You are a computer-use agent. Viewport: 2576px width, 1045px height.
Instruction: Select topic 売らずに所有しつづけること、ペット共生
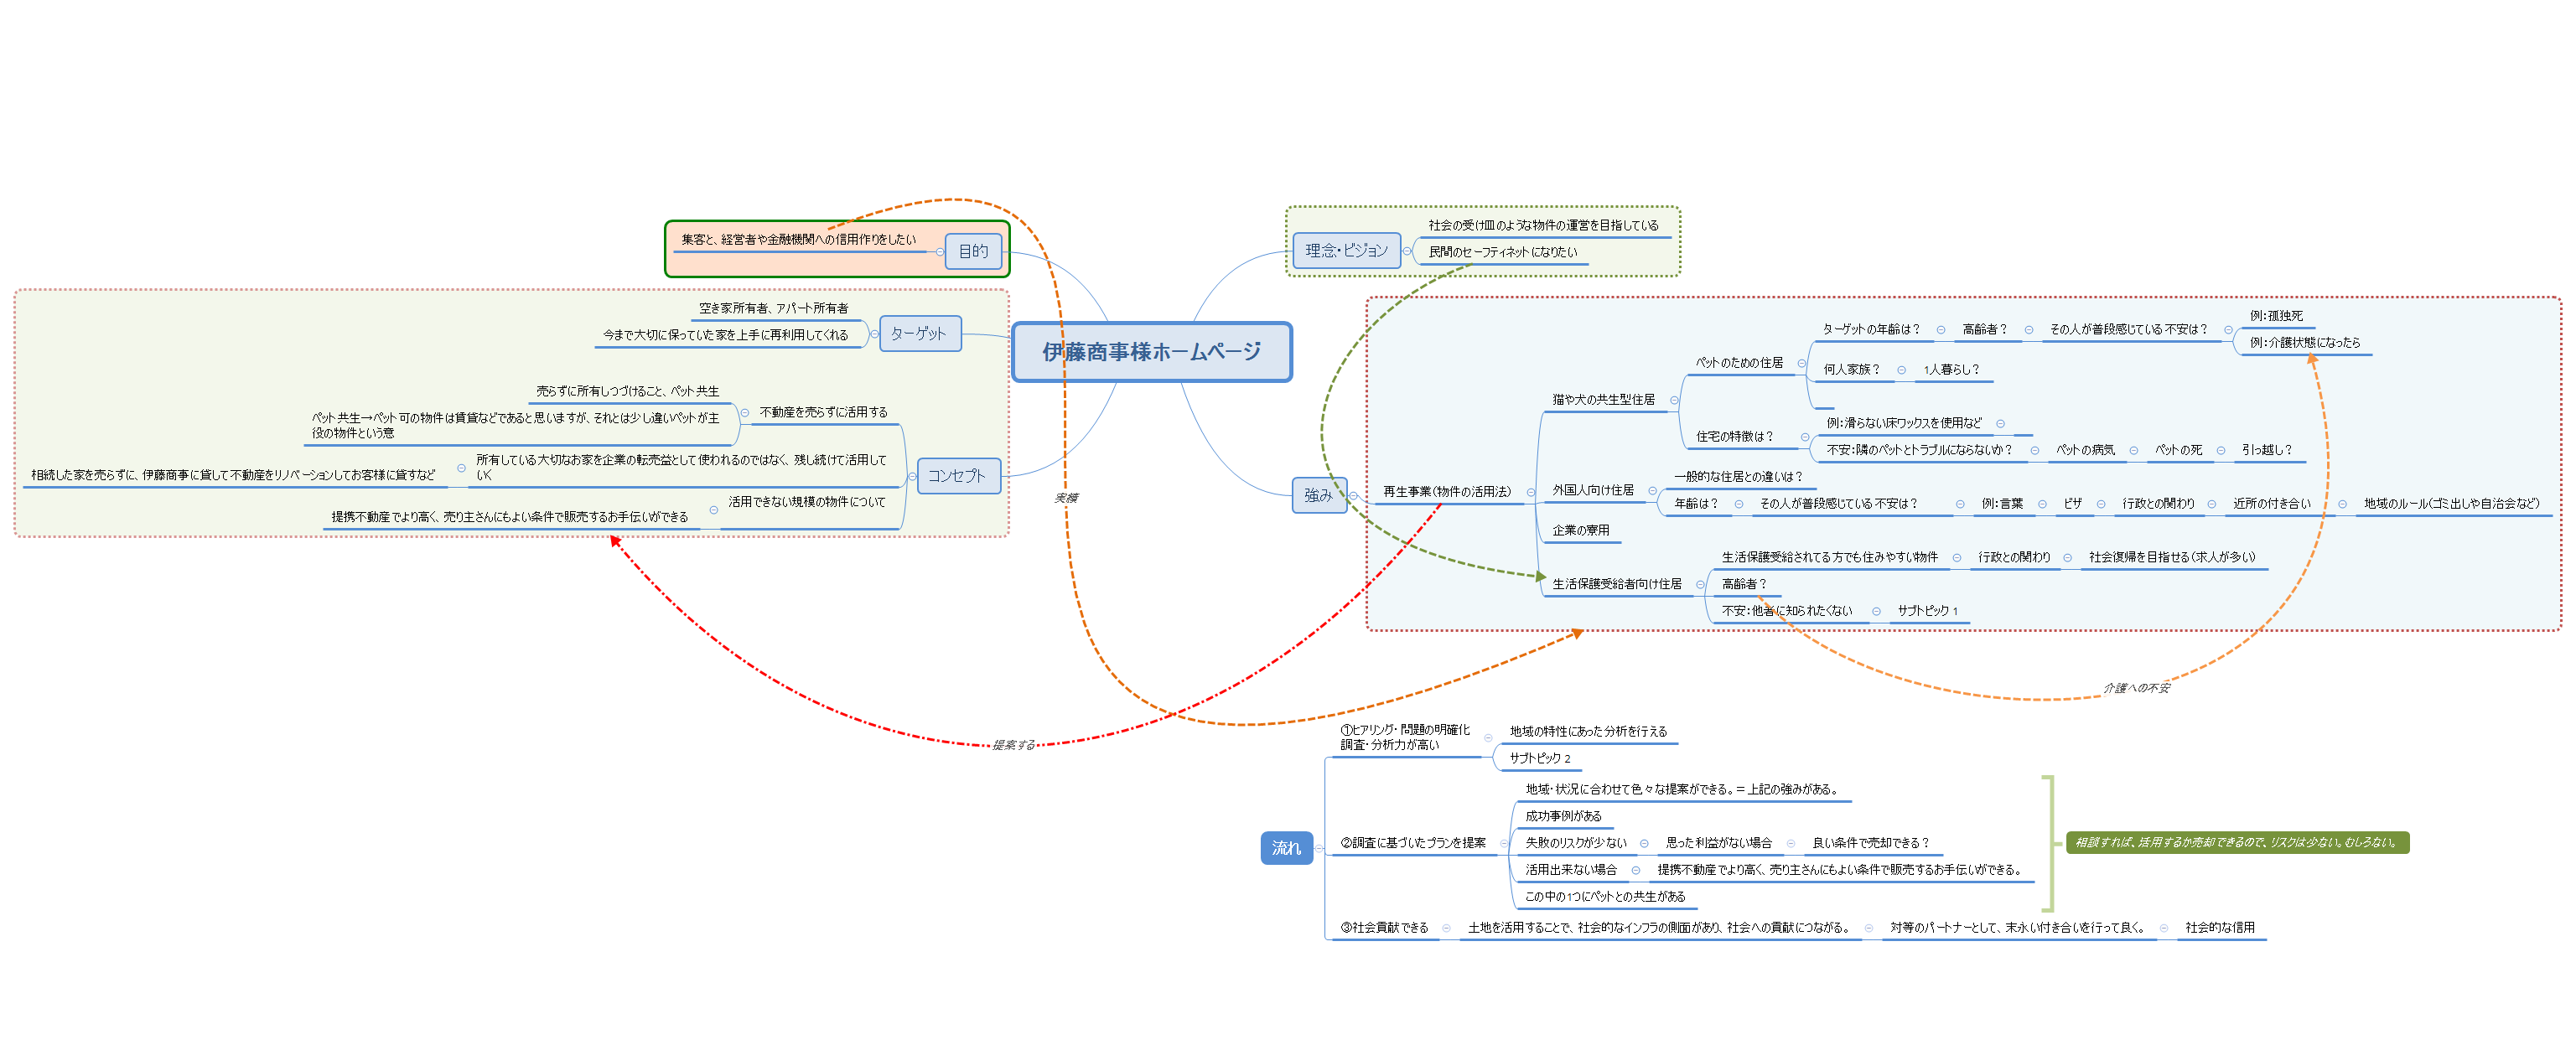coord(627,392)
